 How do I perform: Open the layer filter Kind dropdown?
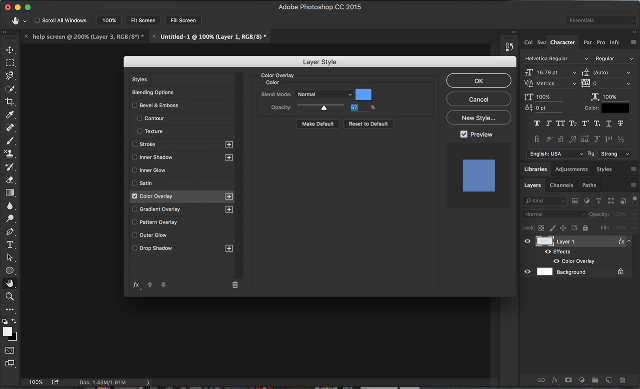click(544, 201)
